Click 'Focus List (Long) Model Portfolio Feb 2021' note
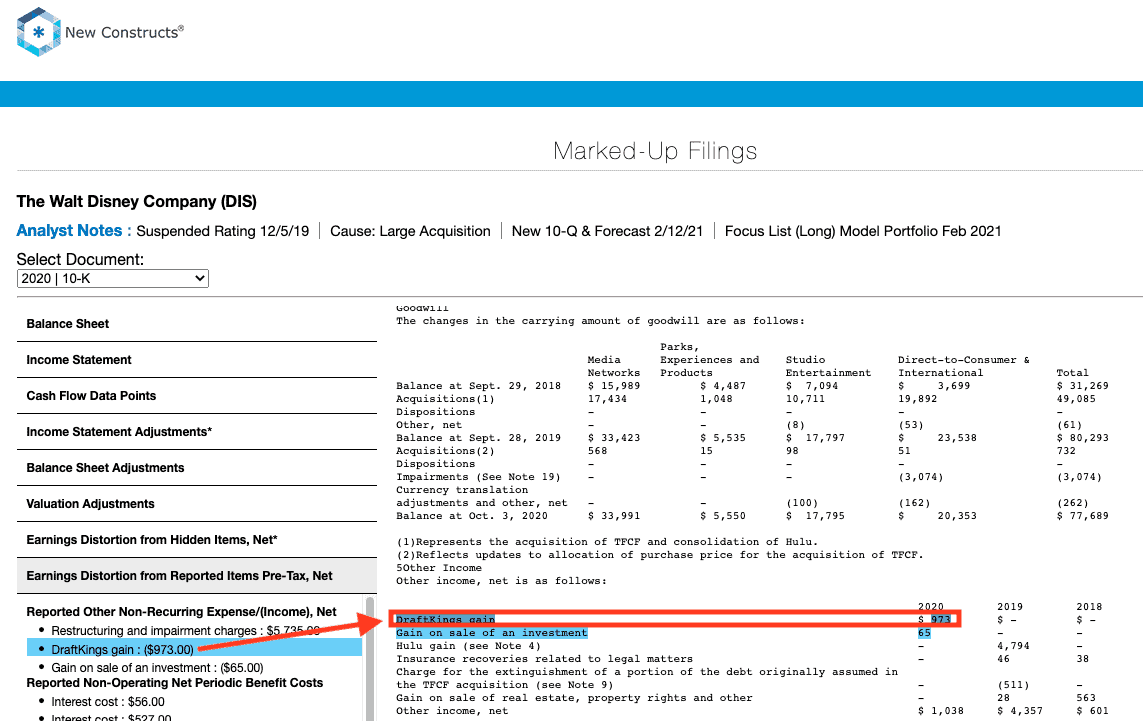 [x=863, y=231]
